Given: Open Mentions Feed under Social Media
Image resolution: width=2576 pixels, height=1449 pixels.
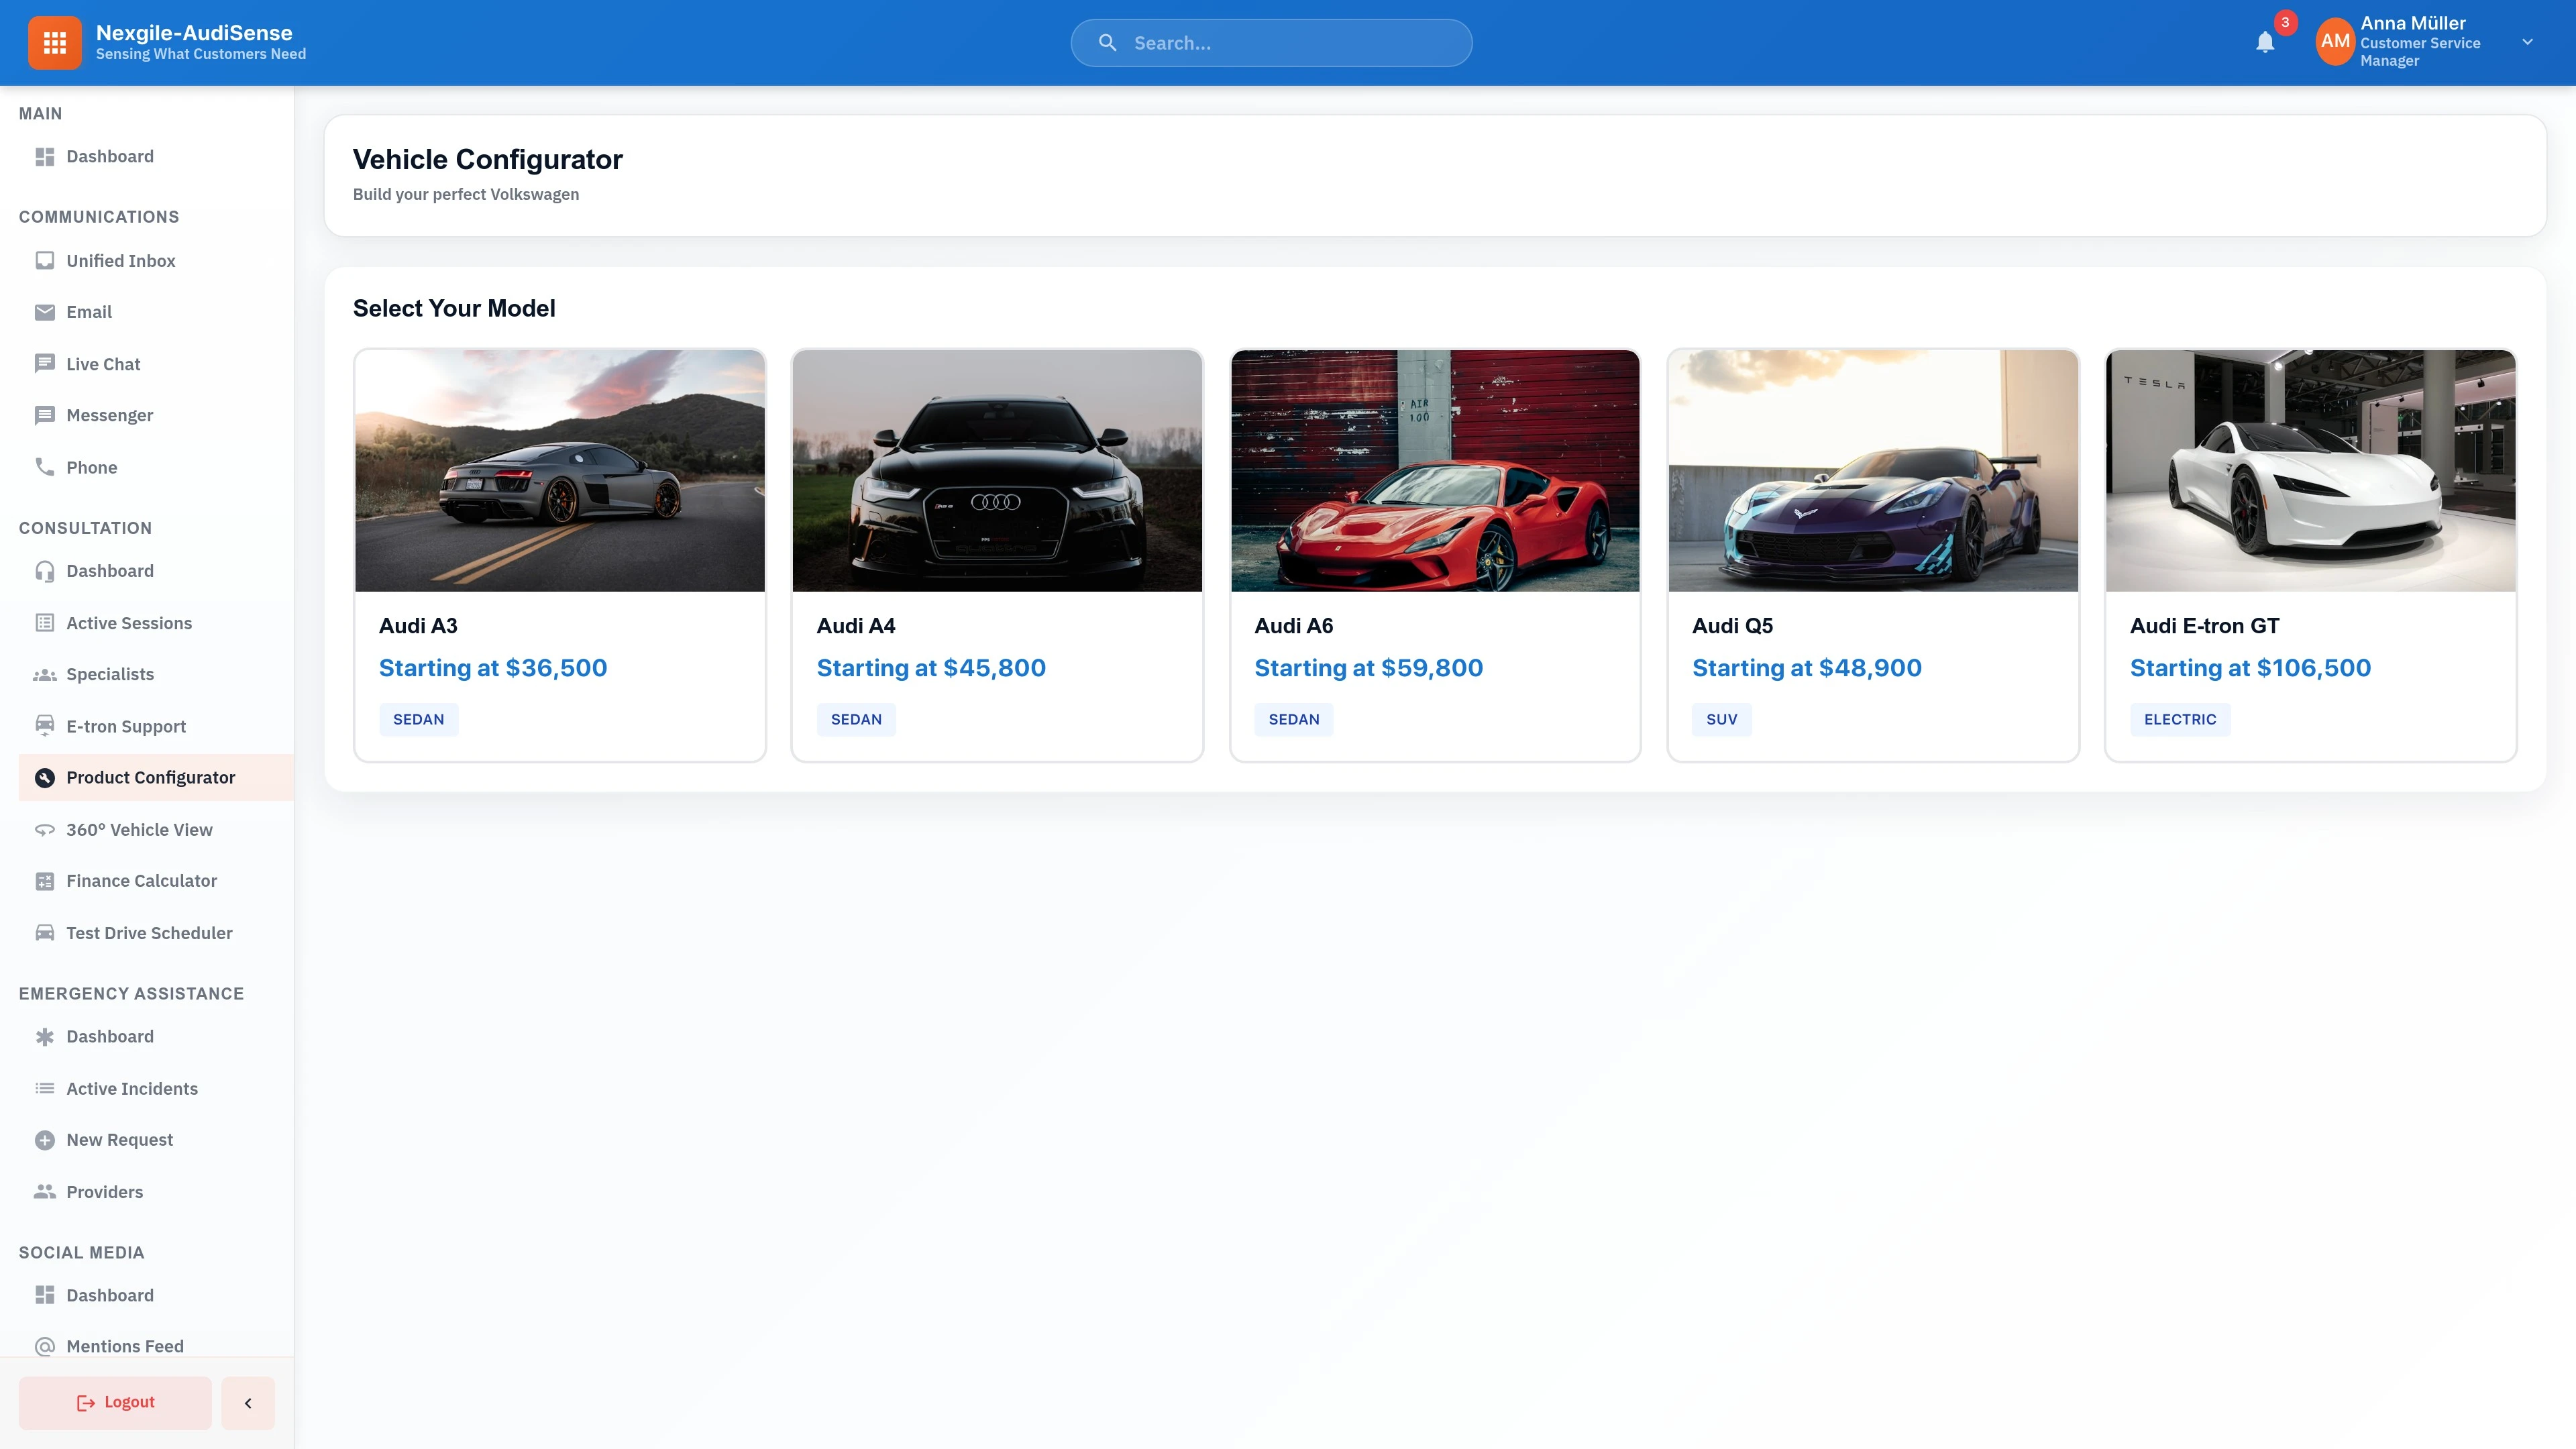Looking at the screenshot, I should 124,1346.
